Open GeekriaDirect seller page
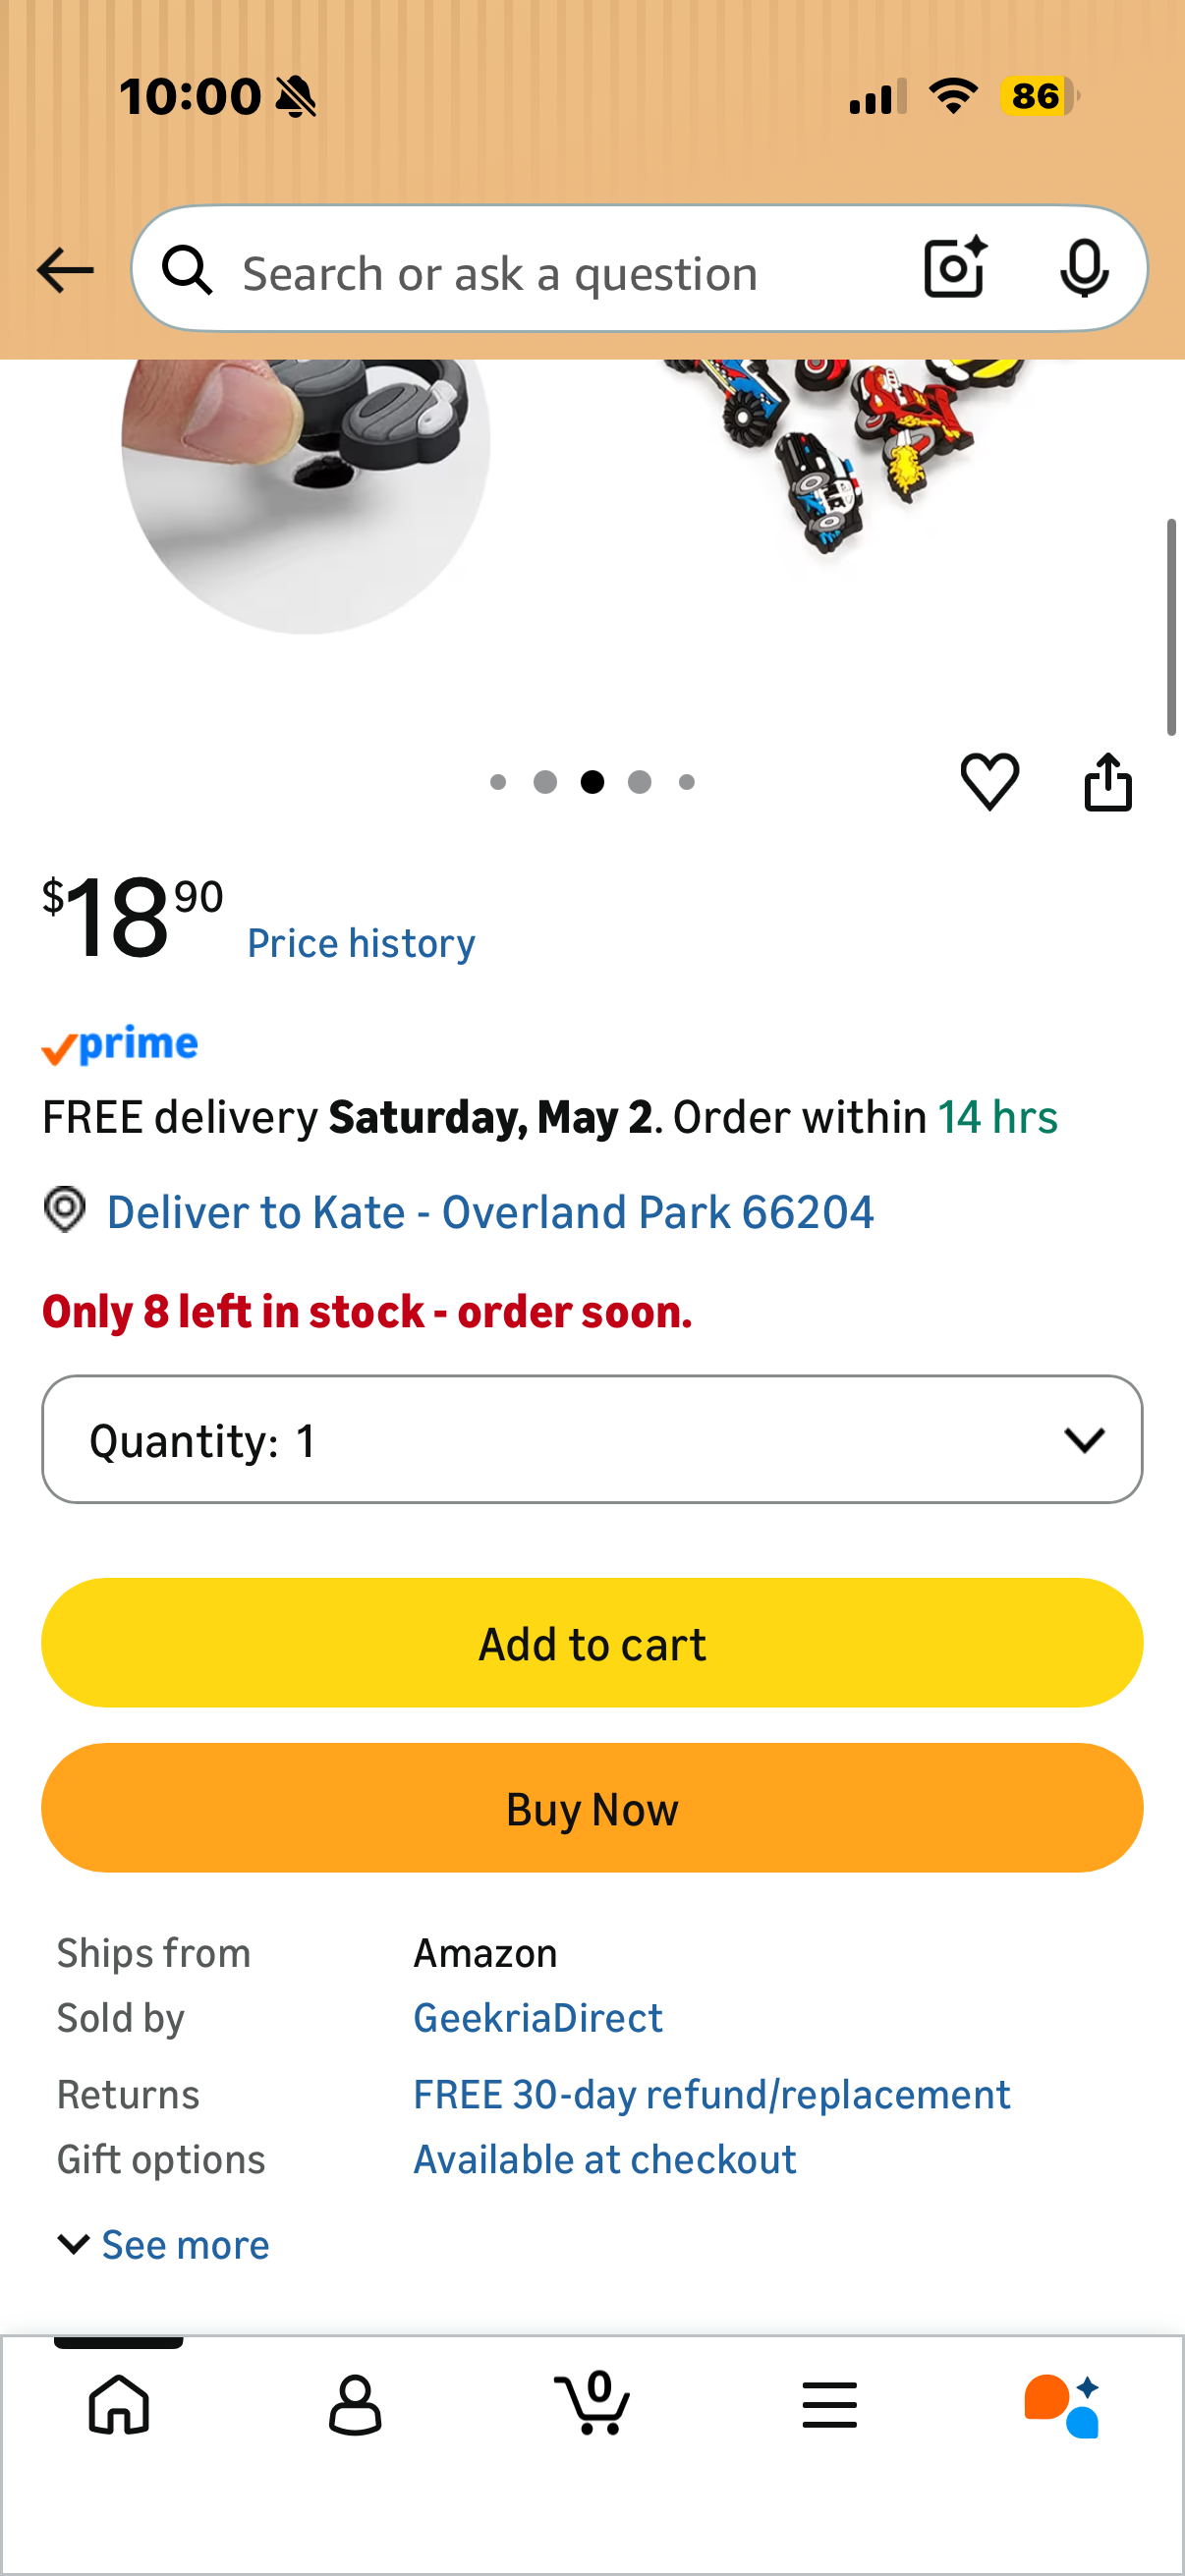This screenshot has width=1185, height=2576. click(x=538, y=2018)
